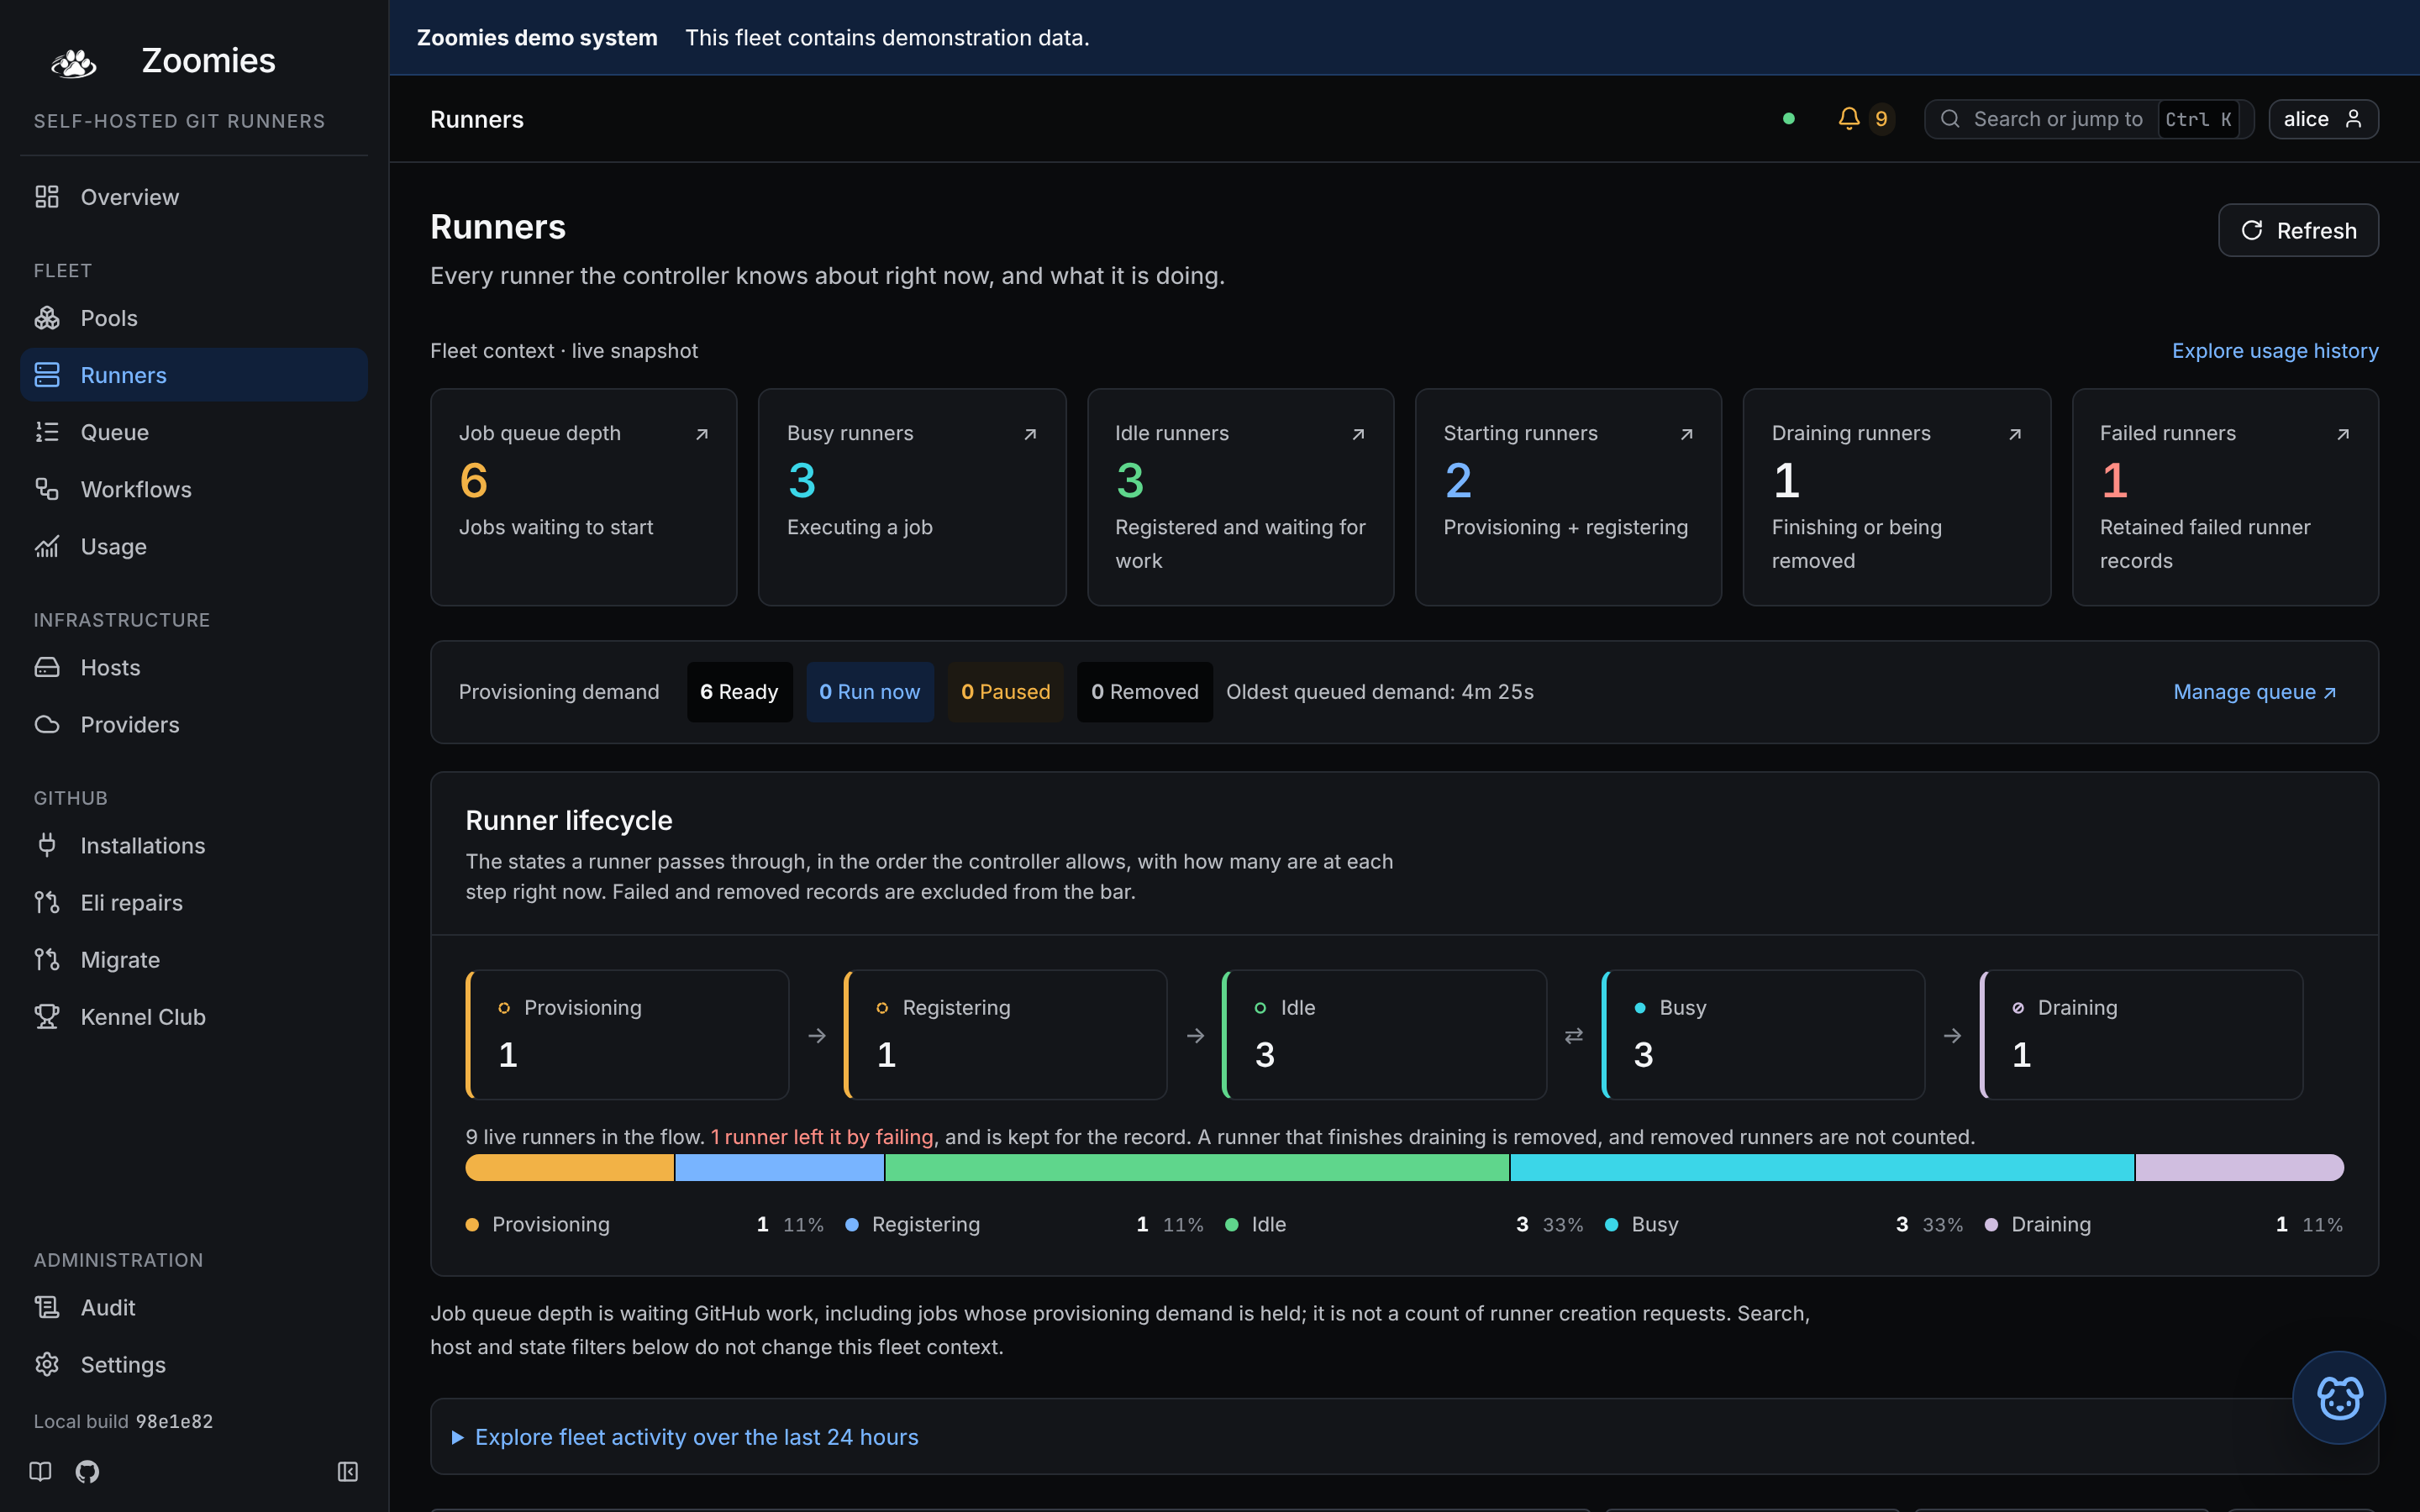Click the 0 Paused demand chip
The image size is (2420, 1512).
[x=1005, y=692]
